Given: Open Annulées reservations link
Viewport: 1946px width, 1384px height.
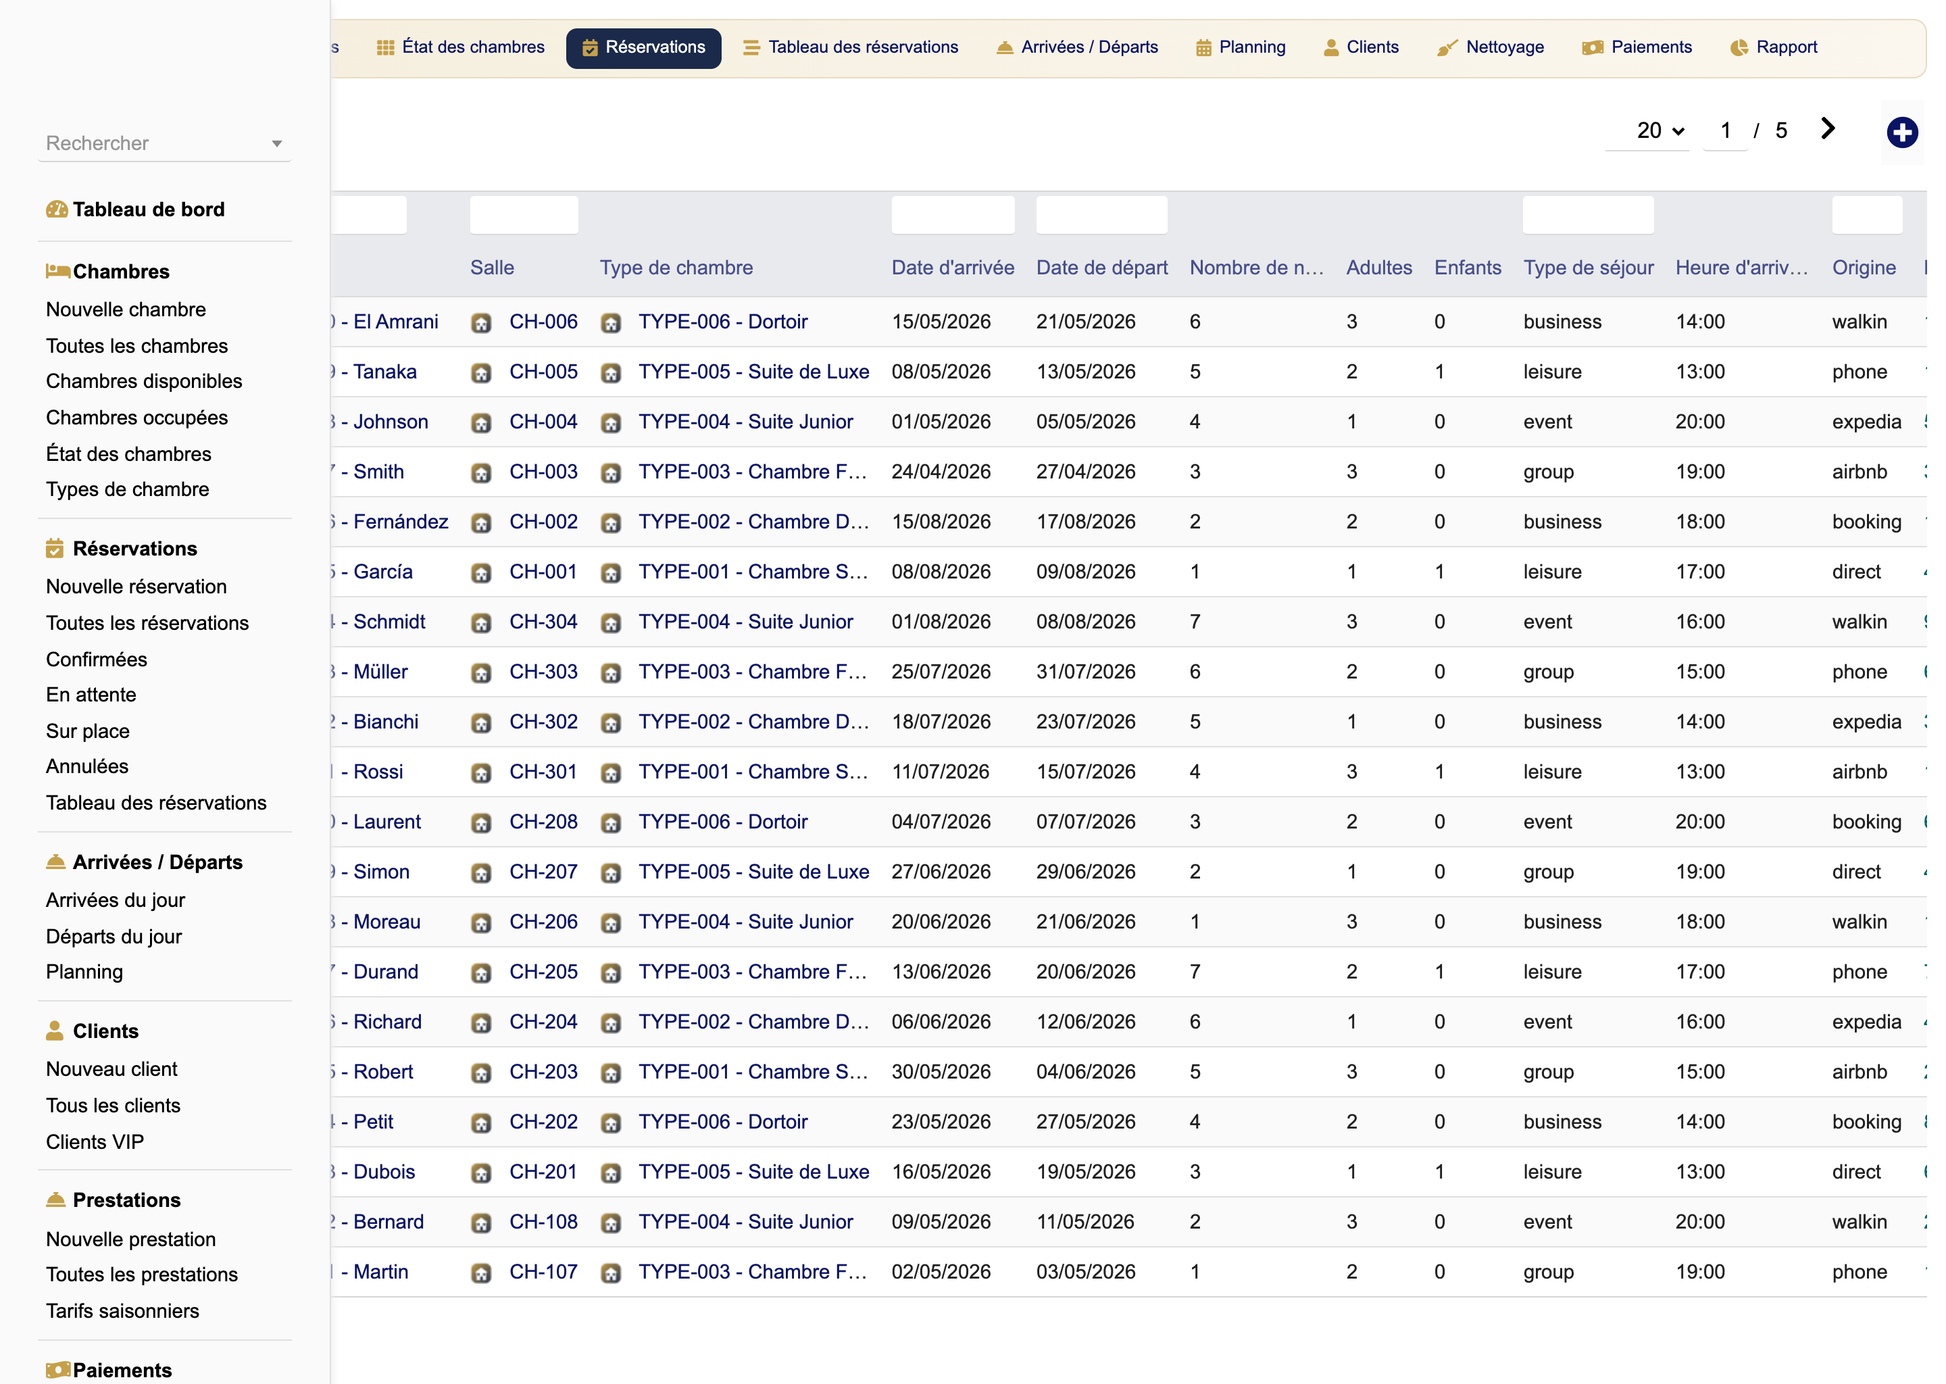Looking at the screenshot, I should 87,766.
